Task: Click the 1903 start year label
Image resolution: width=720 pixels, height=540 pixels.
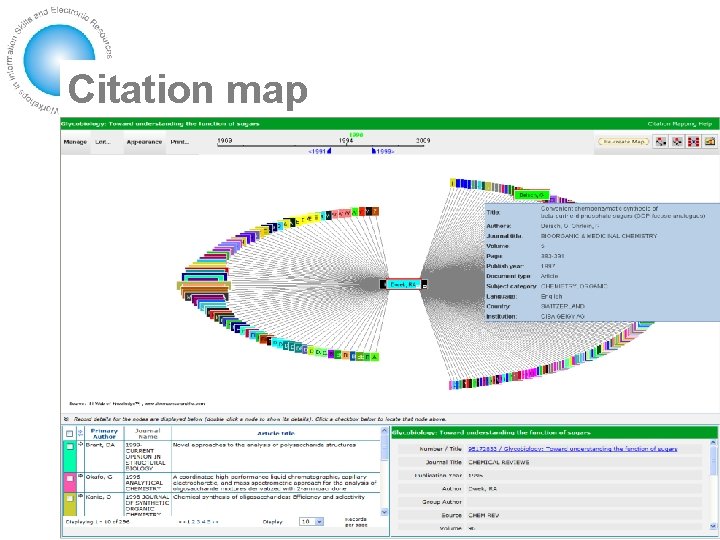Action: (225, 141)
